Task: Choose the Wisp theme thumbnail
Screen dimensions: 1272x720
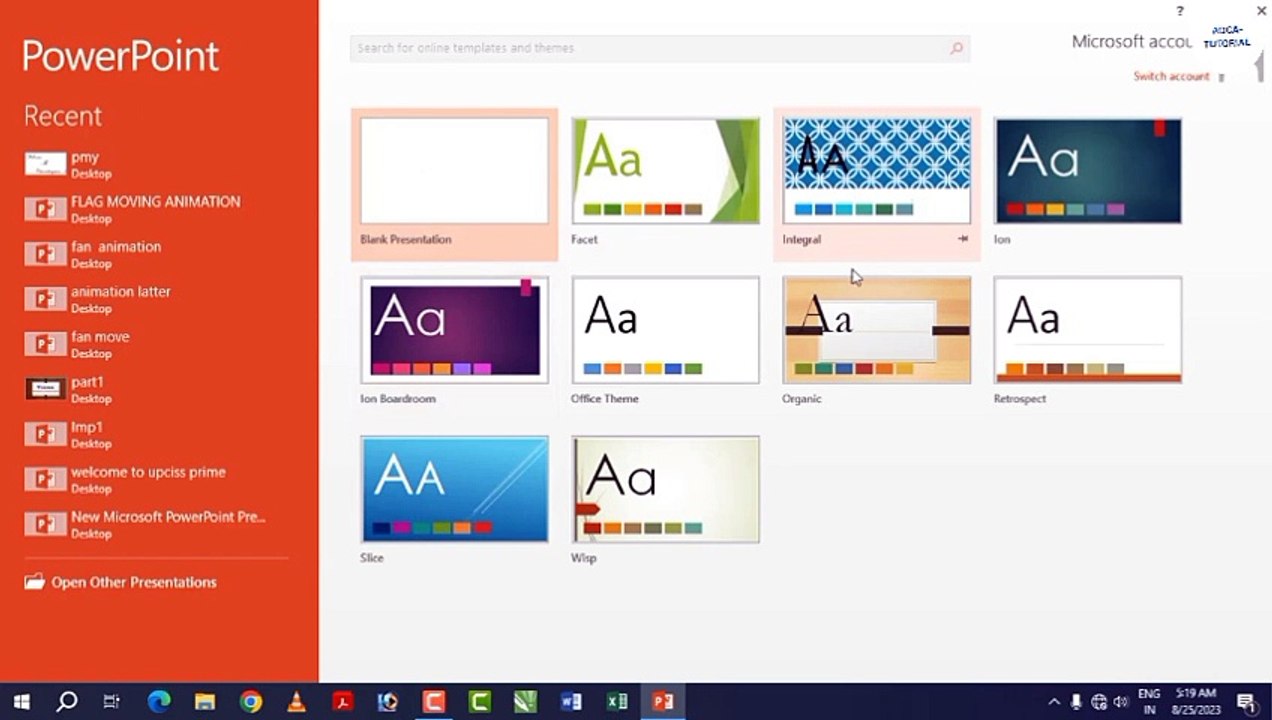Action: click(x=665, y=489)
